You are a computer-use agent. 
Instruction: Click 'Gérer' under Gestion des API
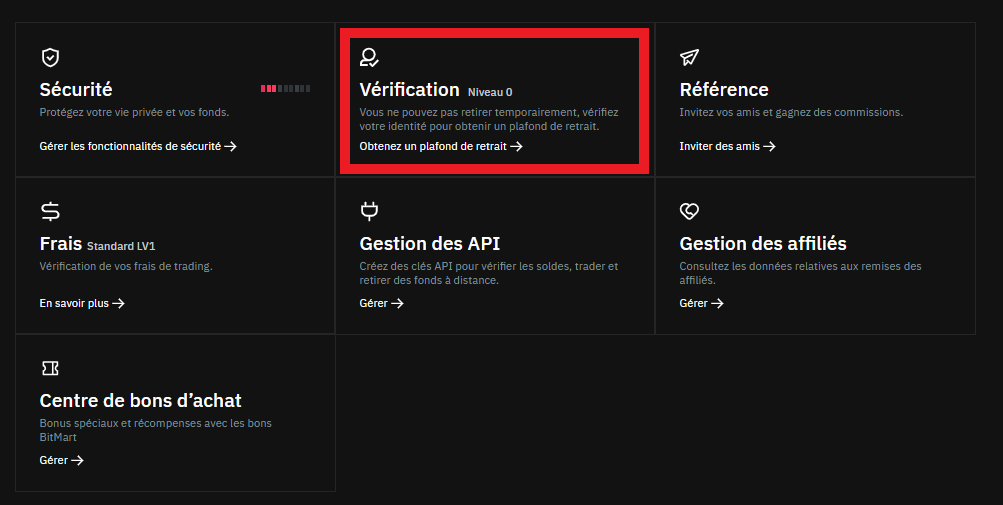[x=381, y=303]
